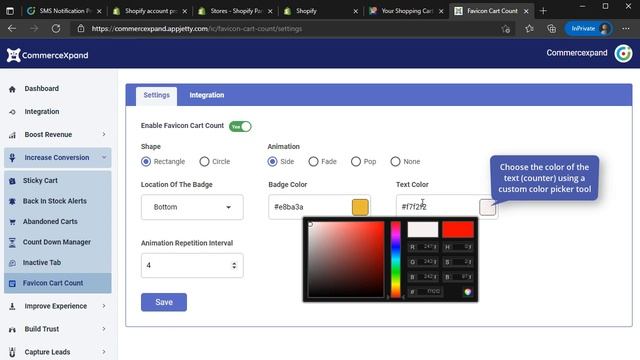Click the Dashboard home icon
This screenshot has width=640, height=360.
[x=12, y=89]
